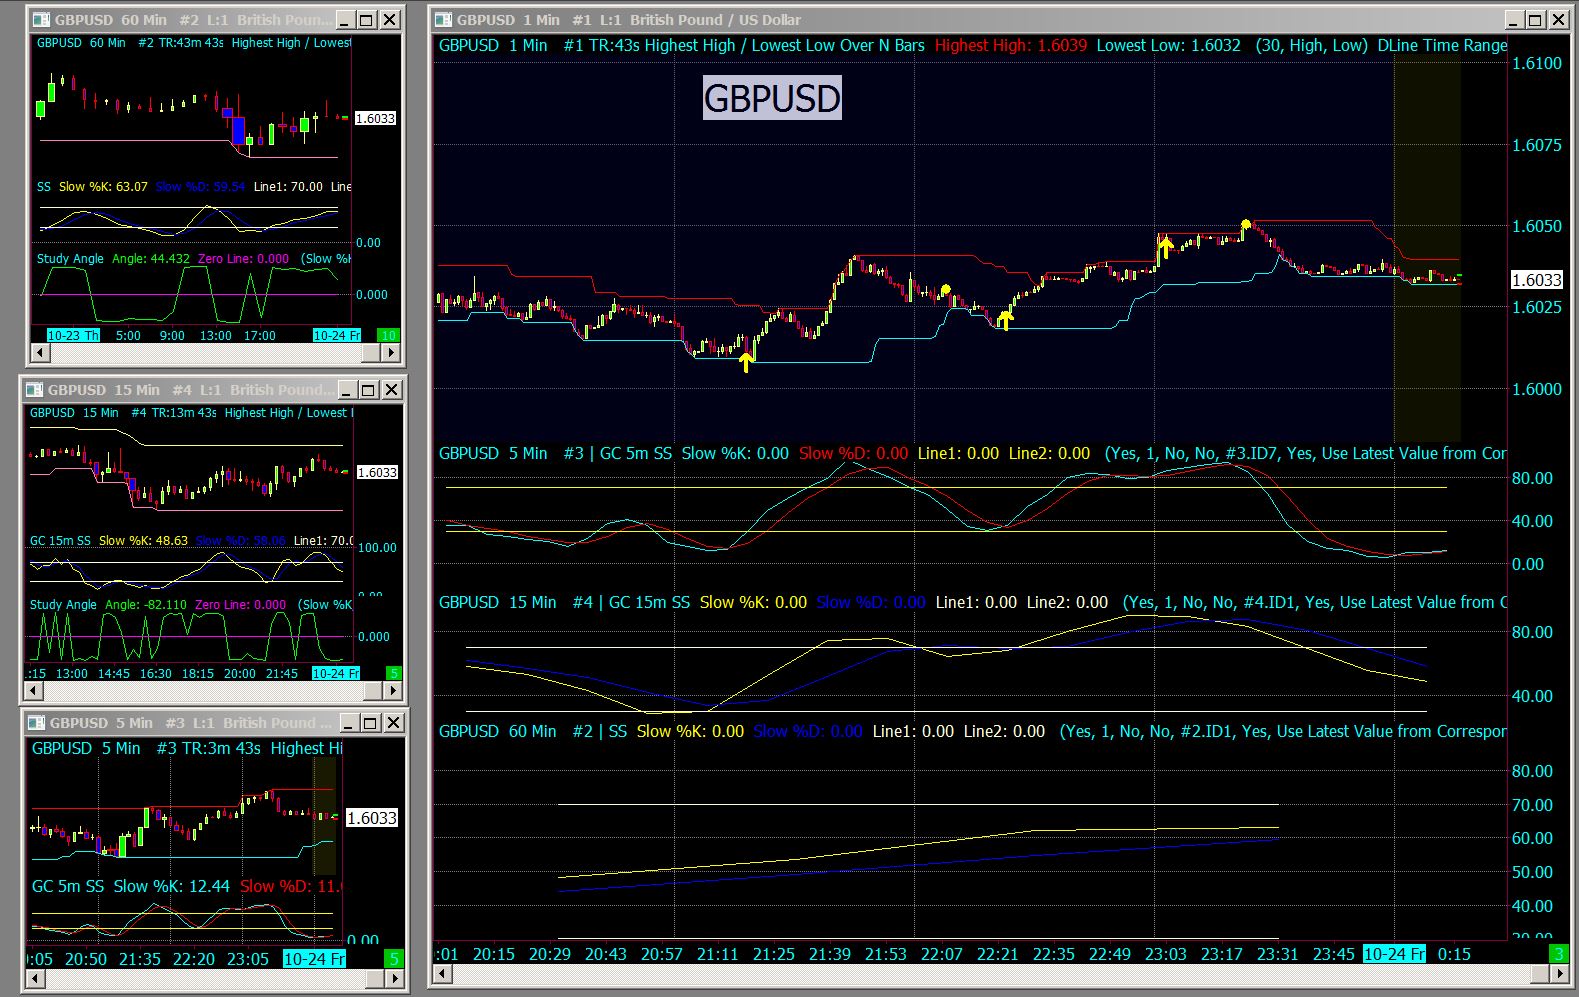This screenshot has width=1579, height=997.
Task: Click left scroll arrow in 60 Min chart
Action: click(40, 353)
